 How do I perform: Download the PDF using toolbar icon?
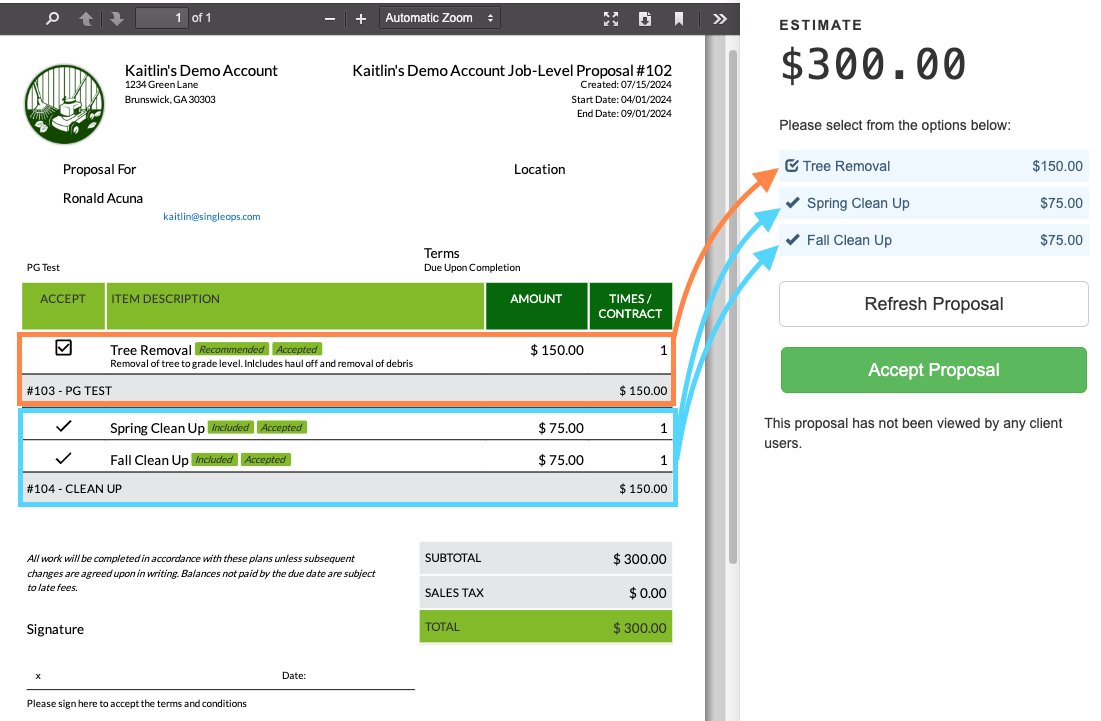point(645,18)
